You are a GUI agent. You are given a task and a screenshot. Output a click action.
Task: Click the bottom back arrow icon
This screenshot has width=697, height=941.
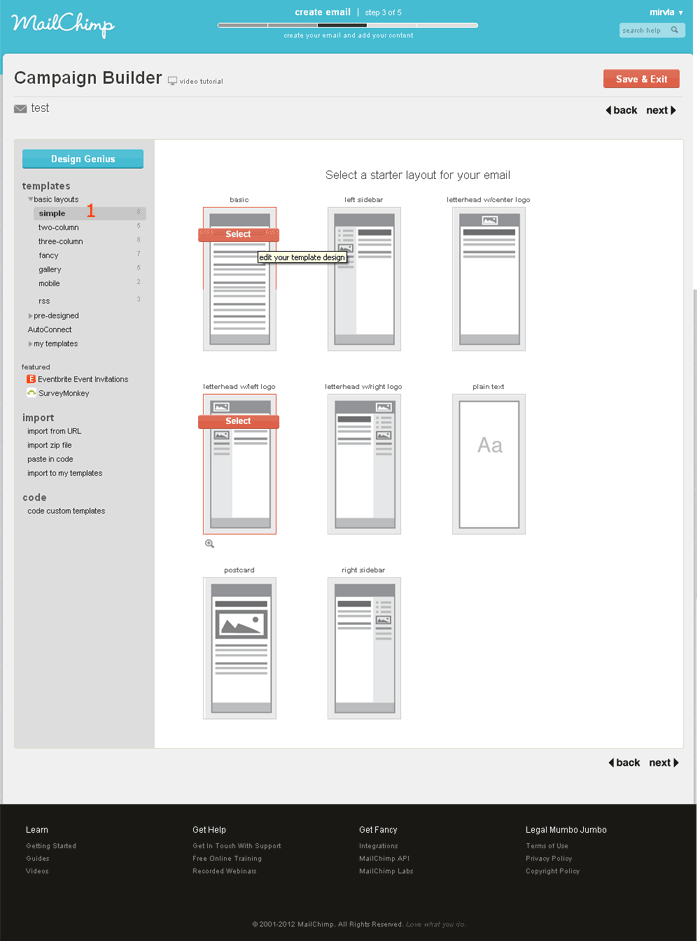click(x=611, y=762)
